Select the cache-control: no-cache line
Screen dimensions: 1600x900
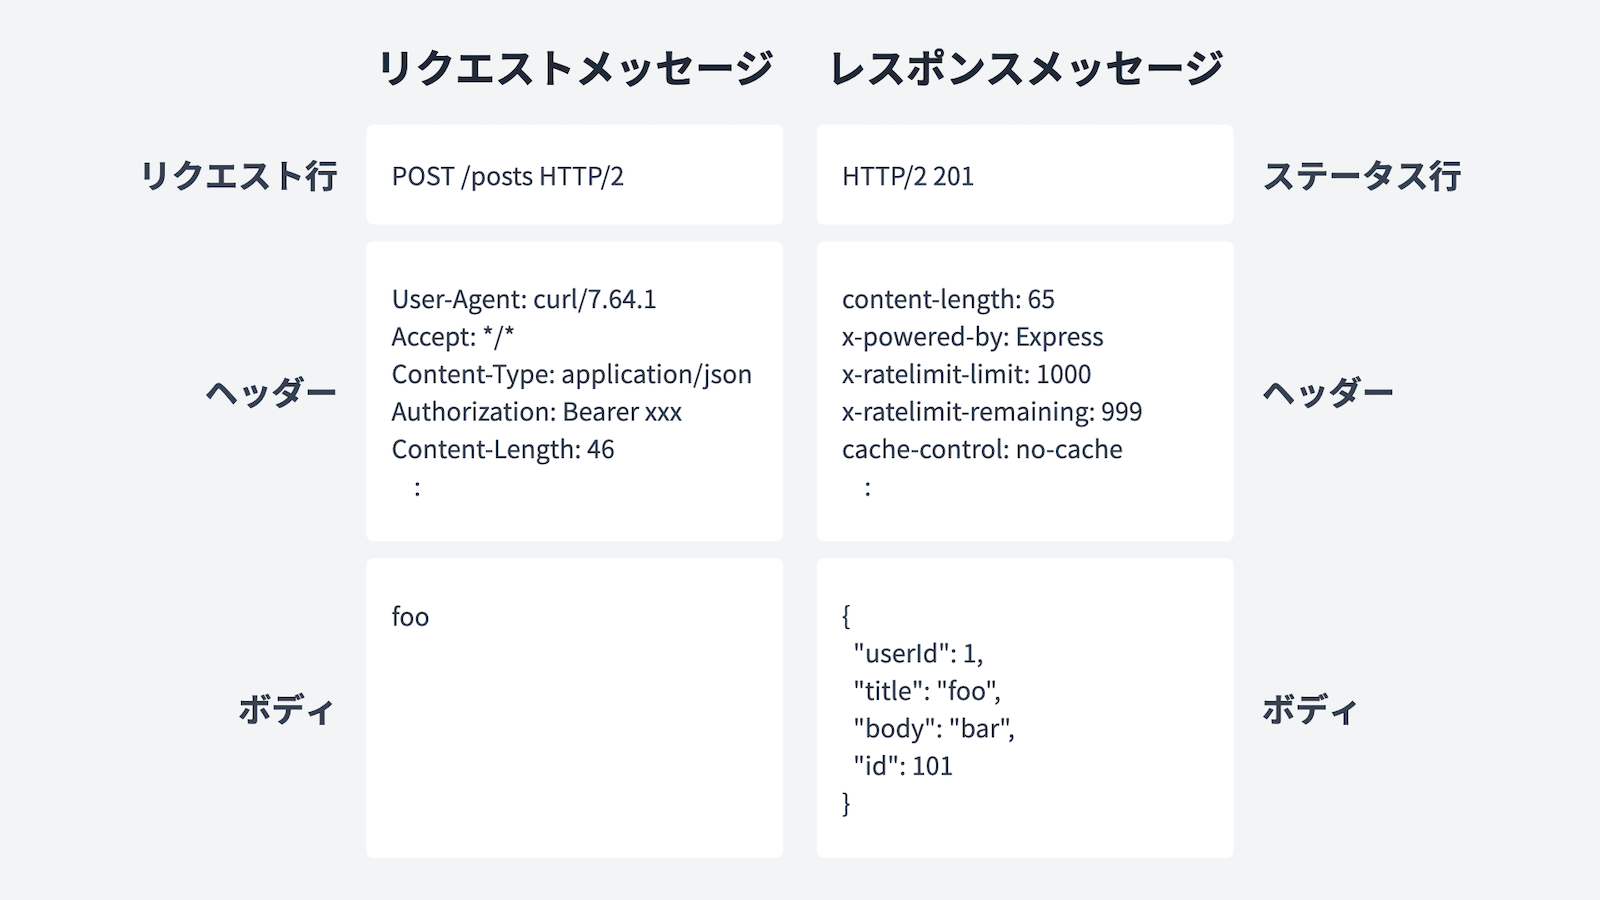tap(982, 450)
